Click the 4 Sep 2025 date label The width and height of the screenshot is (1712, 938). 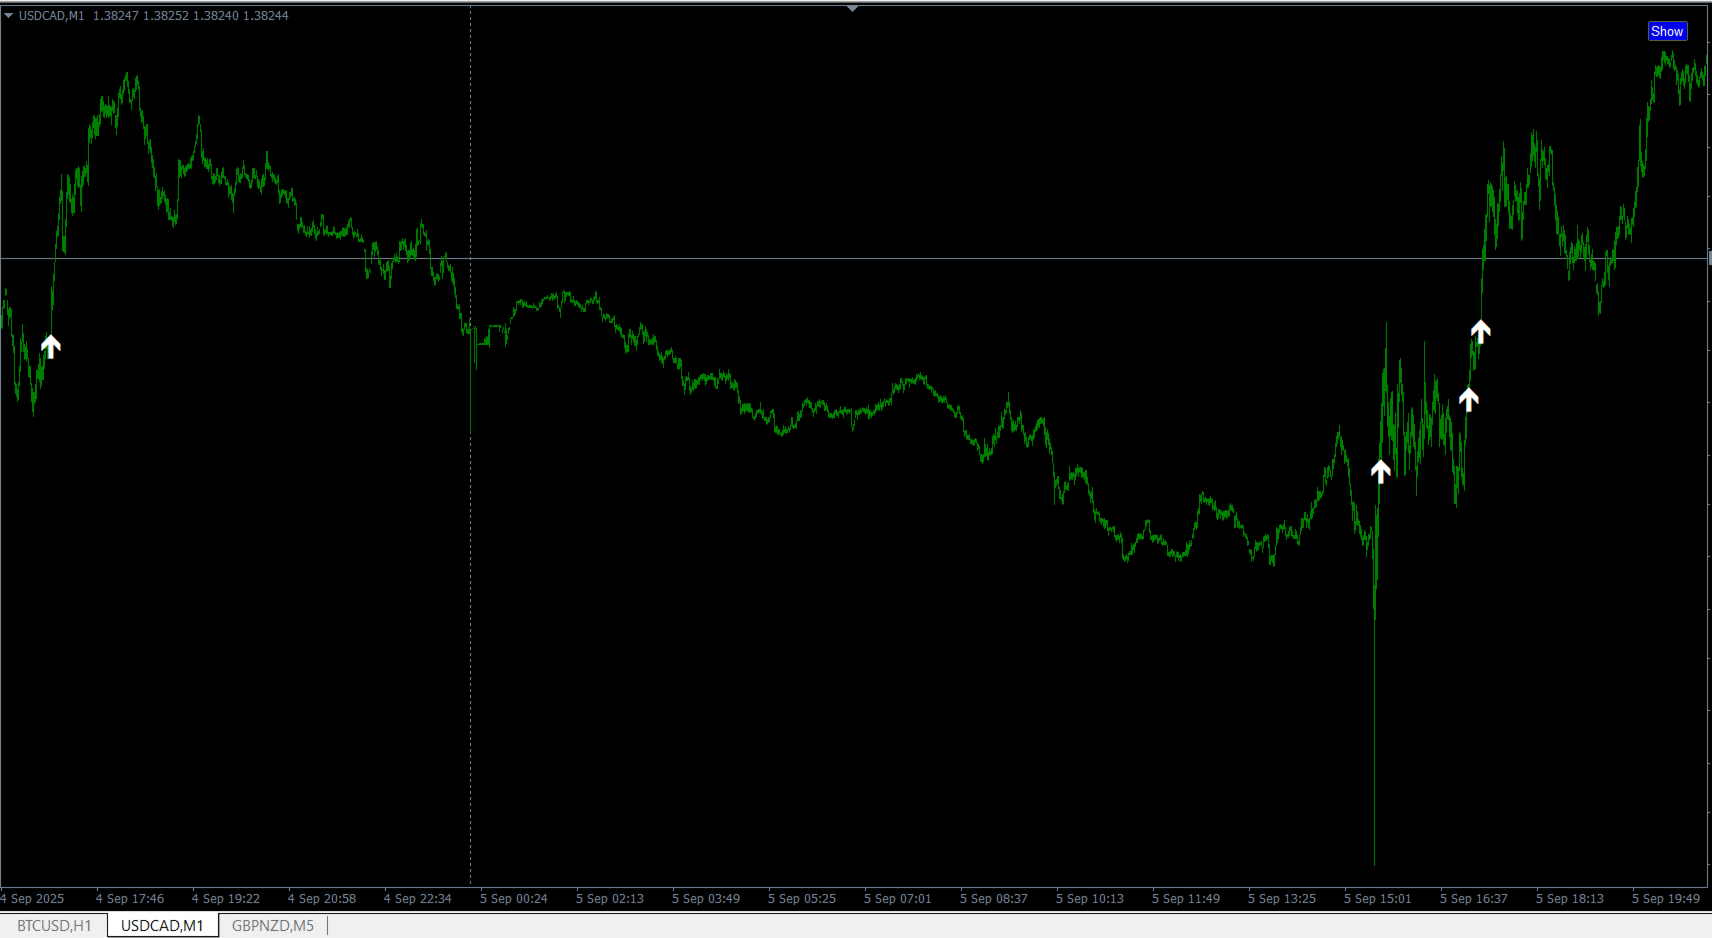click(x=32, y=899)
